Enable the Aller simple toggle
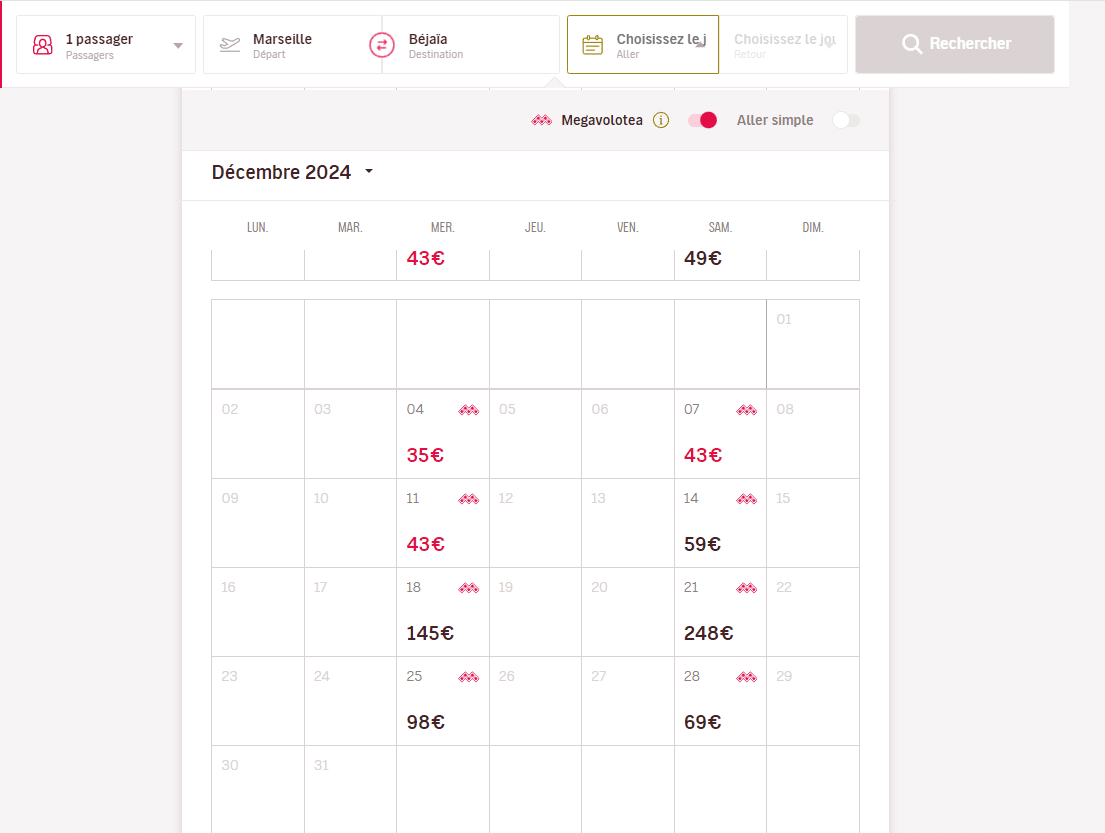The width and height of the screenshot is (1105, 833). tap(845, 120)
